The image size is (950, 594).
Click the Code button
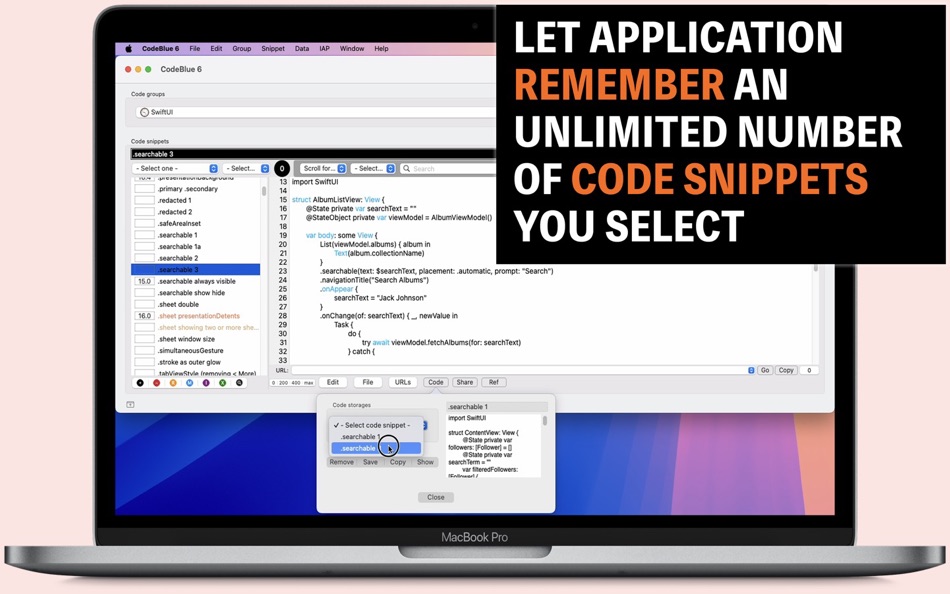tap(436, 382)
